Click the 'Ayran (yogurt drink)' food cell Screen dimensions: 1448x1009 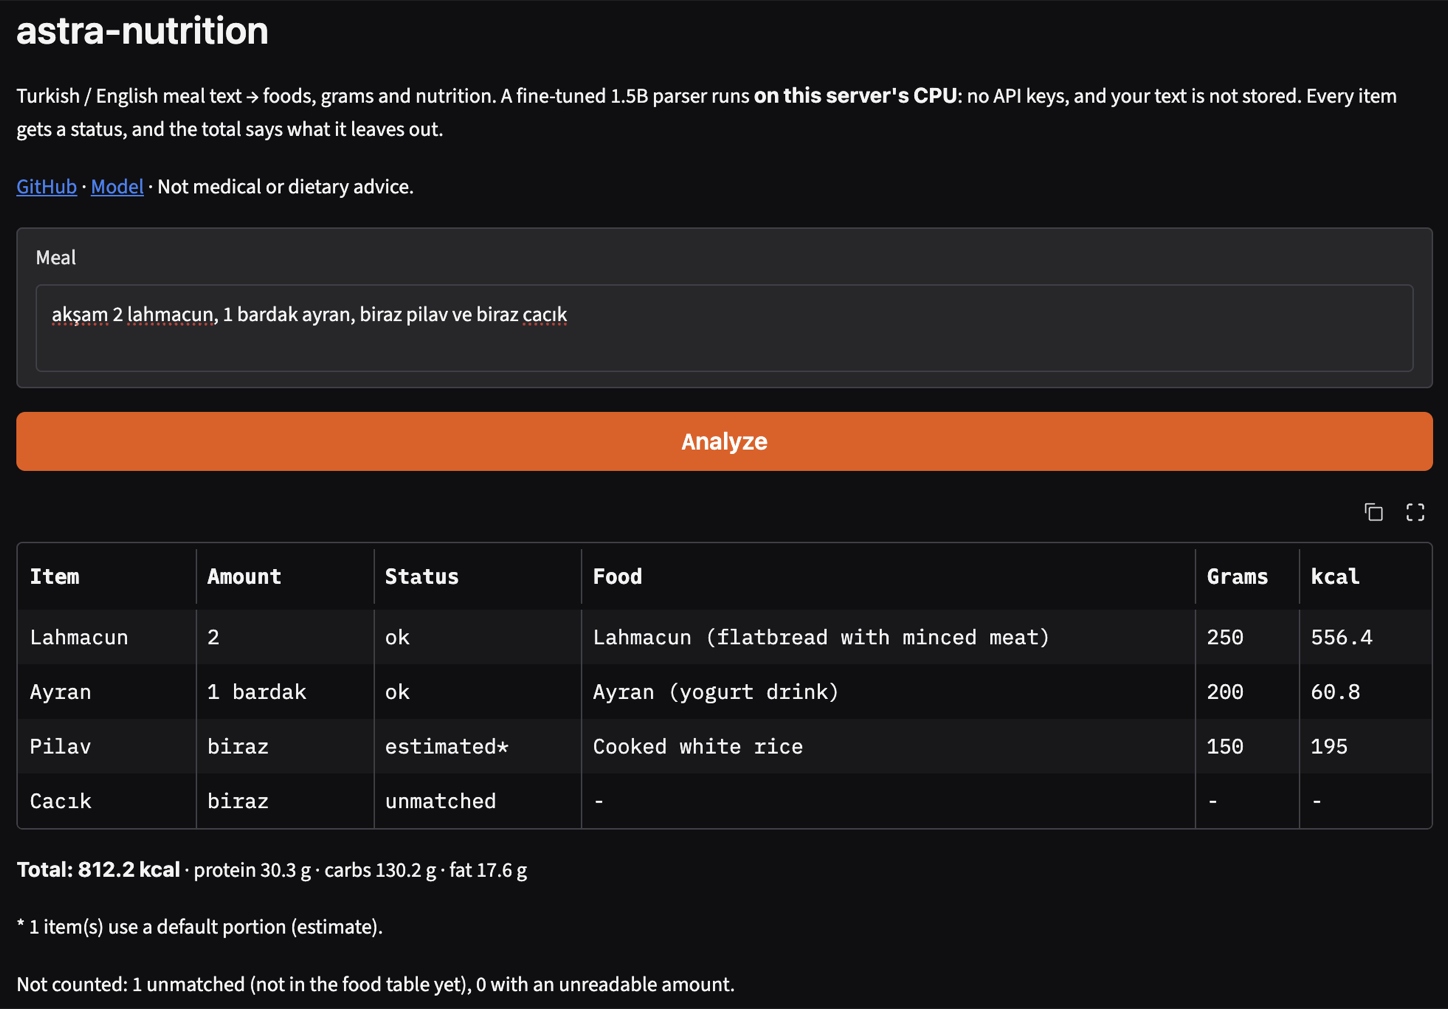[x=888, y=692]
